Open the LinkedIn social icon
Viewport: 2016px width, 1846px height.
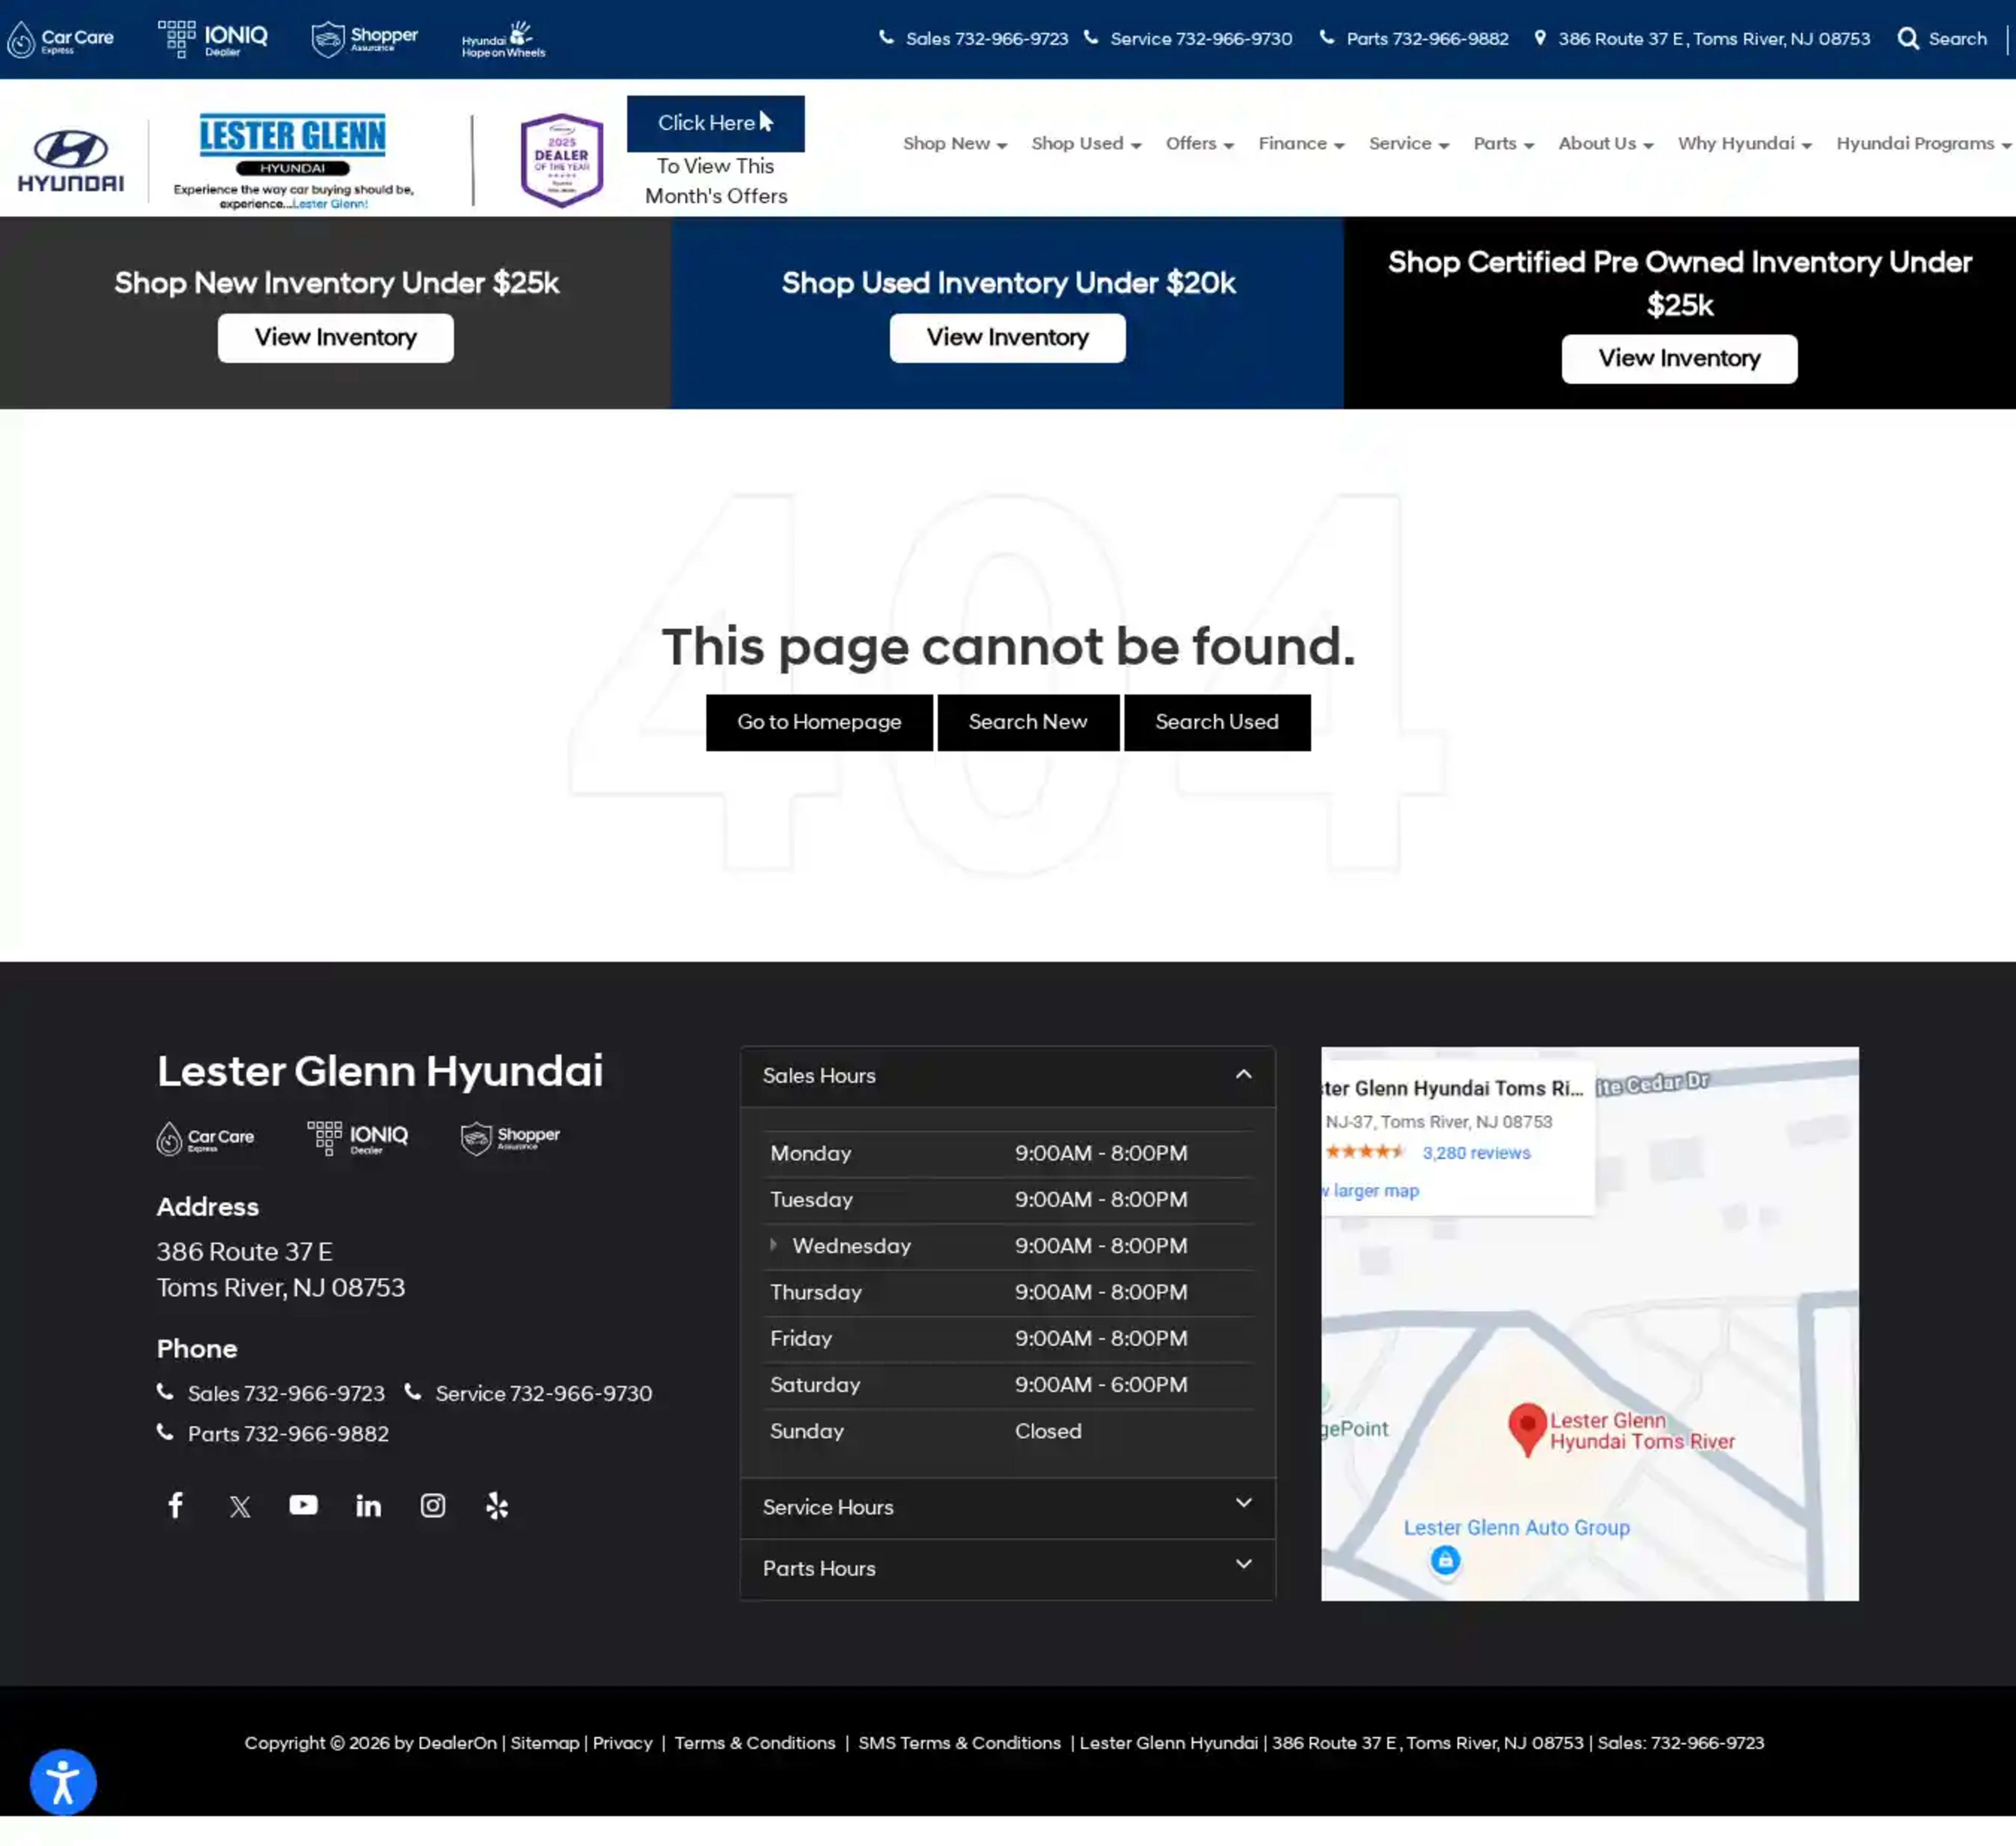coord(368,1505)
